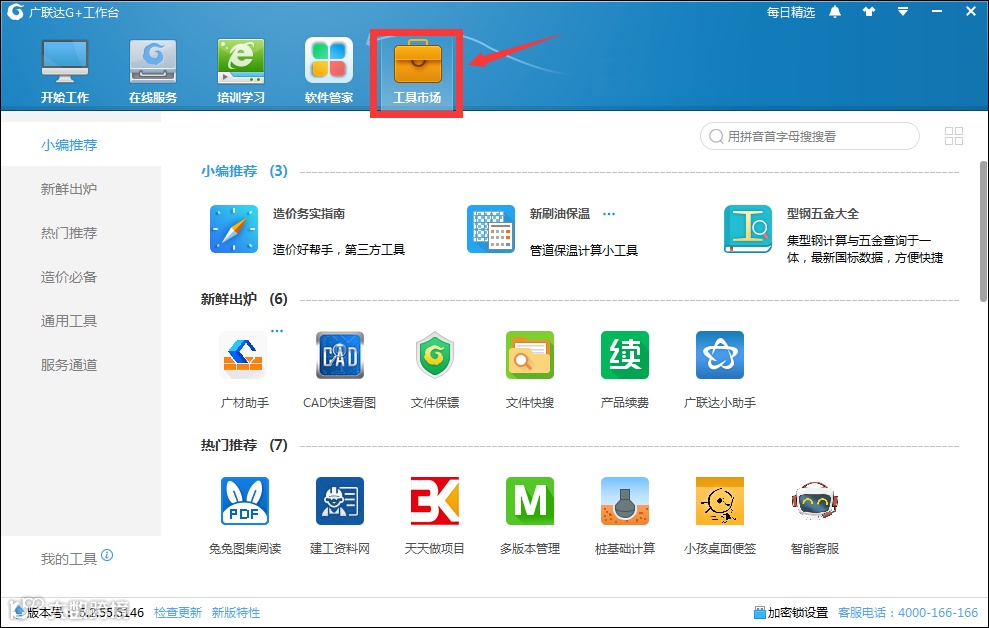
Task: Open the 智能客服 robot icon
Action: click(x=815, y=501)
